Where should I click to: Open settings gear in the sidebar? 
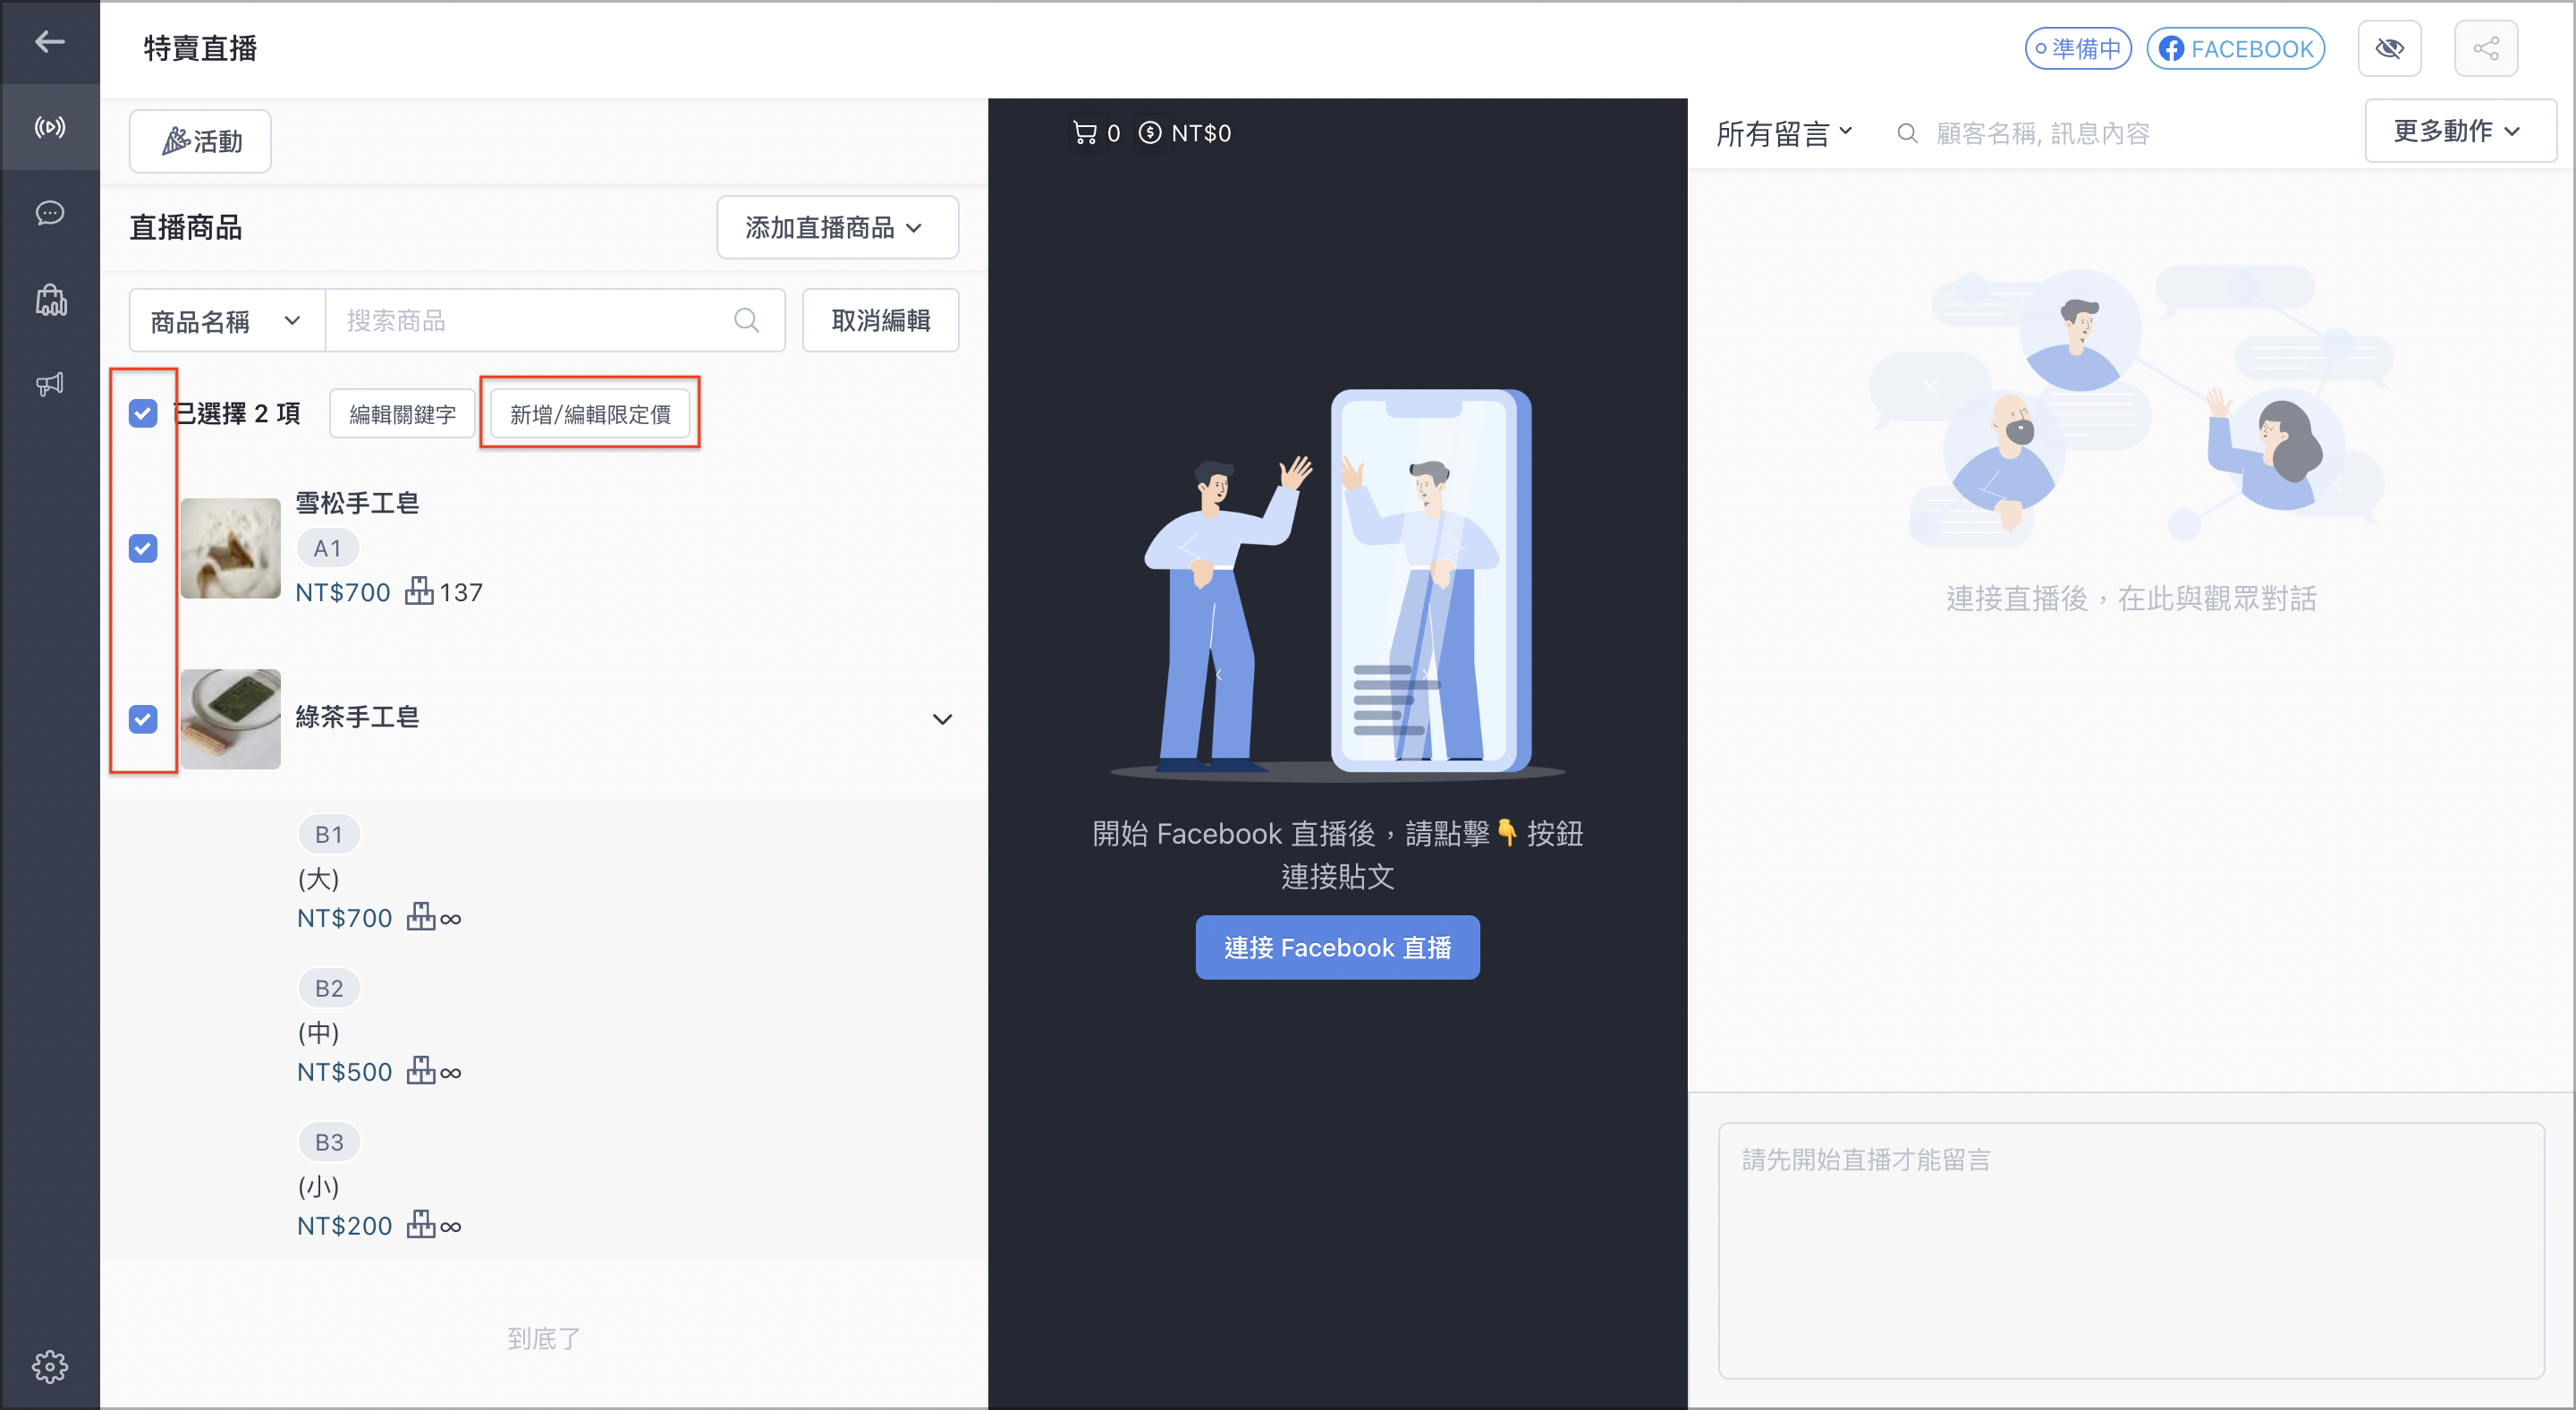(49, 1365)
